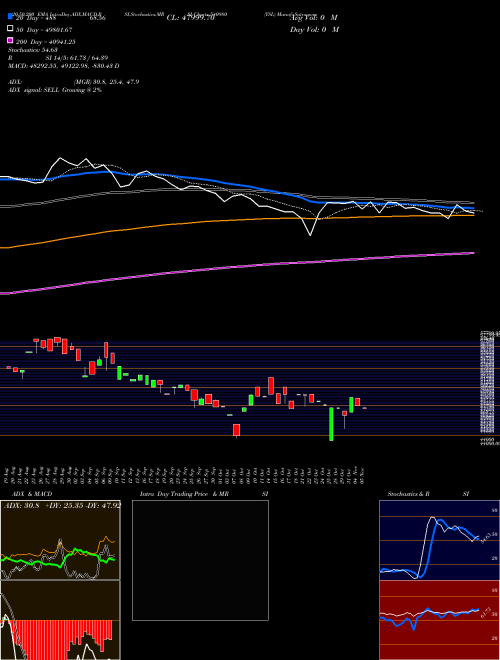Viewport: 500px width, 660px height.
Task: Click the thick blue 20 day average line
Action: (x=237, y=184)
